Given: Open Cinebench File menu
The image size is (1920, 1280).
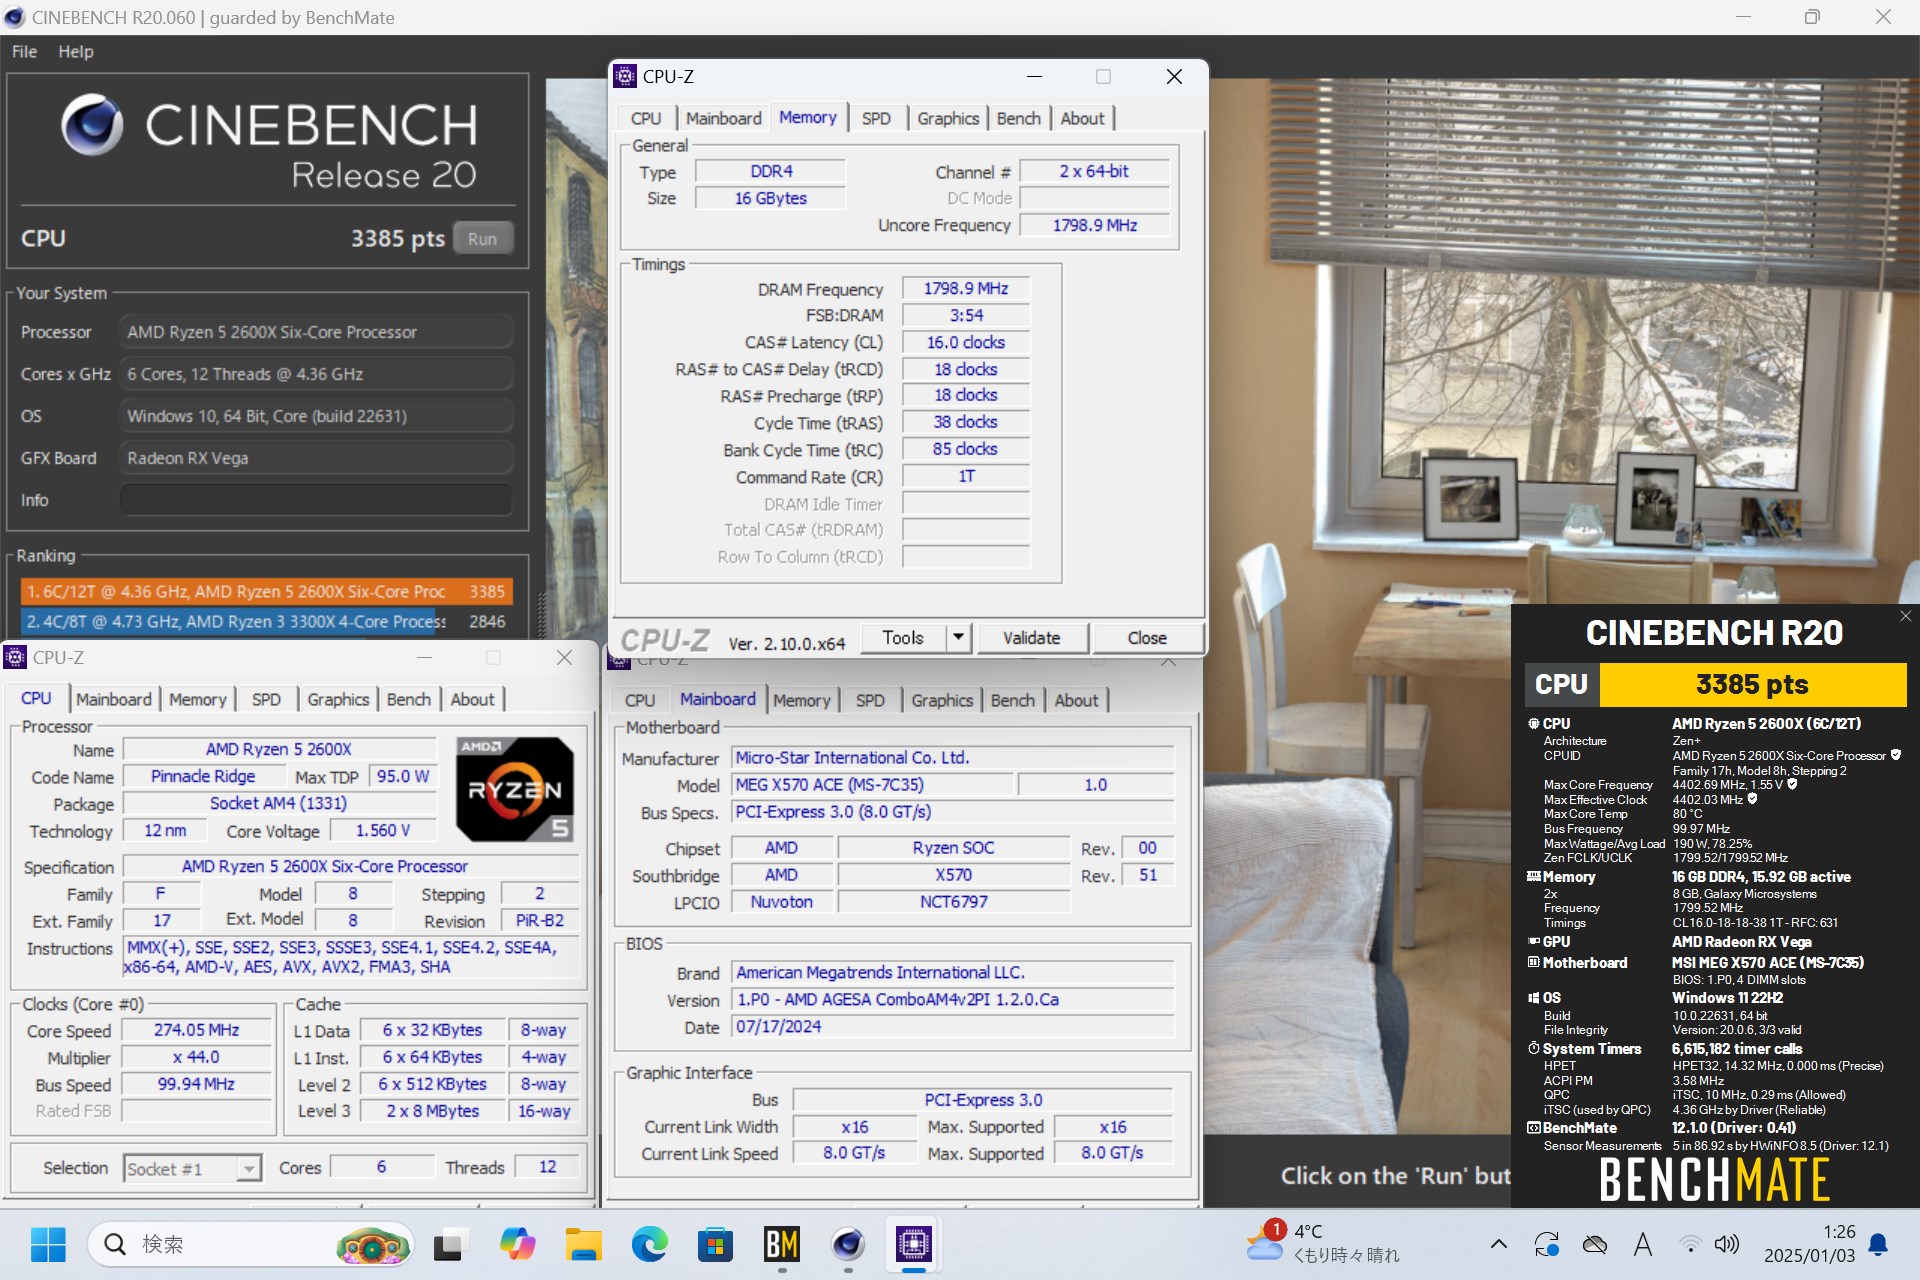Looking at the screenshot, I should tap(25, 52).
